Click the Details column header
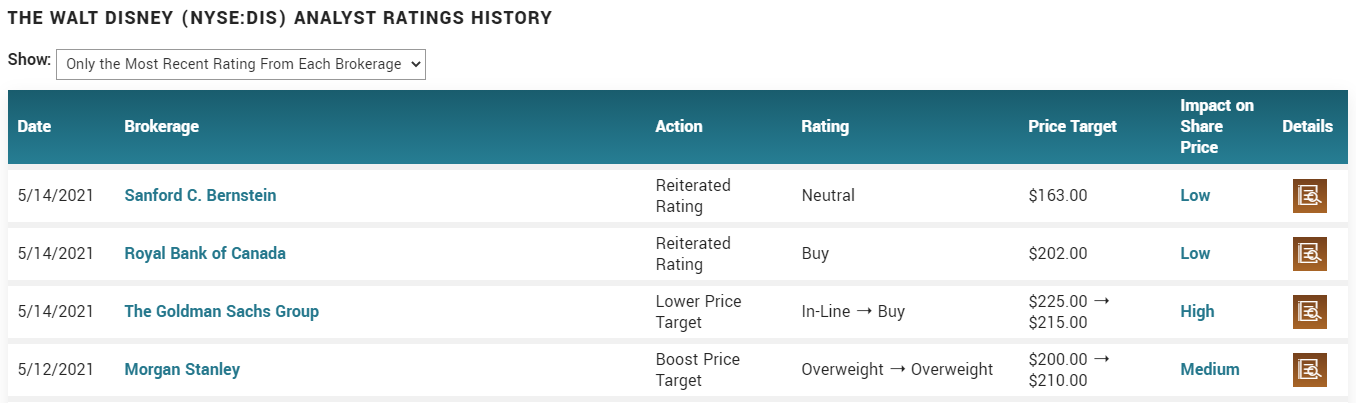This screenshot has width=1356, height=403. tap(1307, 127)
